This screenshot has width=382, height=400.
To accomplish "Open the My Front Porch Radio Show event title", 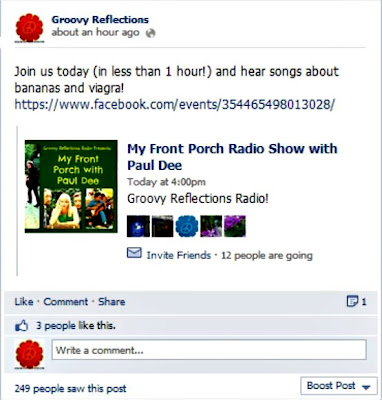I will [x=232, y=157].
